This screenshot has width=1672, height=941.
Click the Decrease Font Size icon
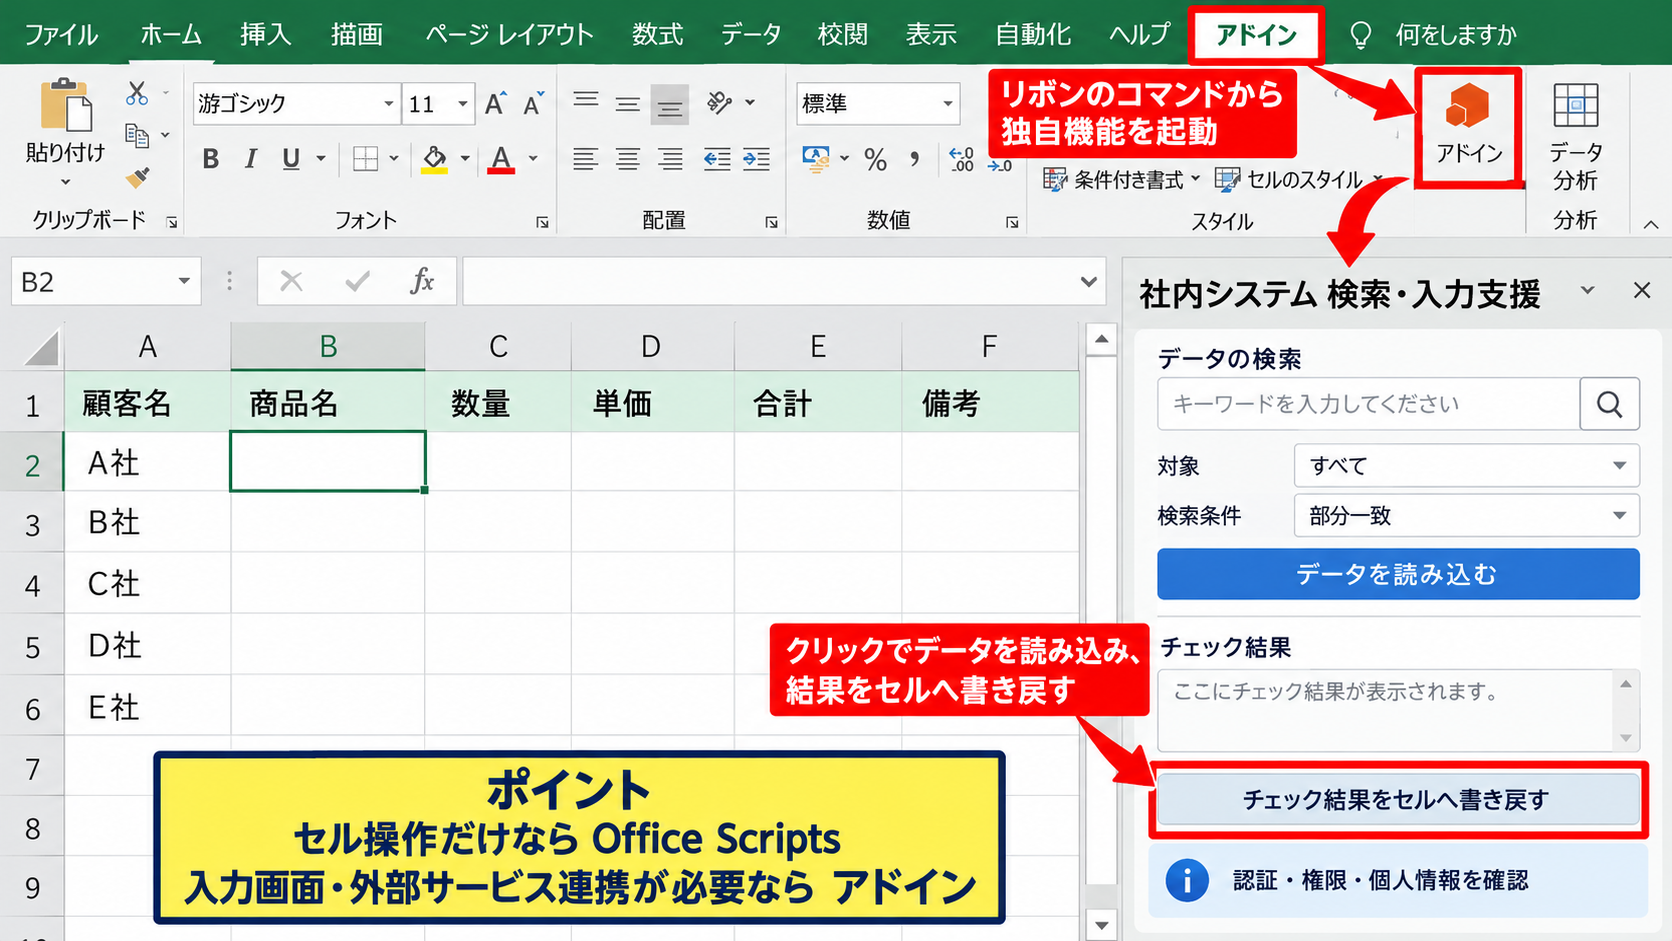(x=533, y=104)
